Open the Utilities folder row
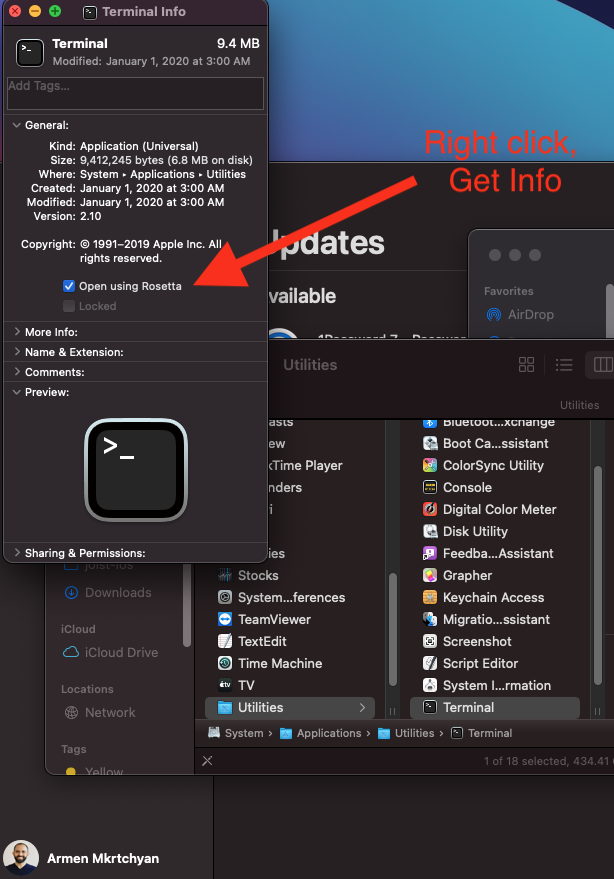This screenshot has height=879, width=614. click(290, 707)
